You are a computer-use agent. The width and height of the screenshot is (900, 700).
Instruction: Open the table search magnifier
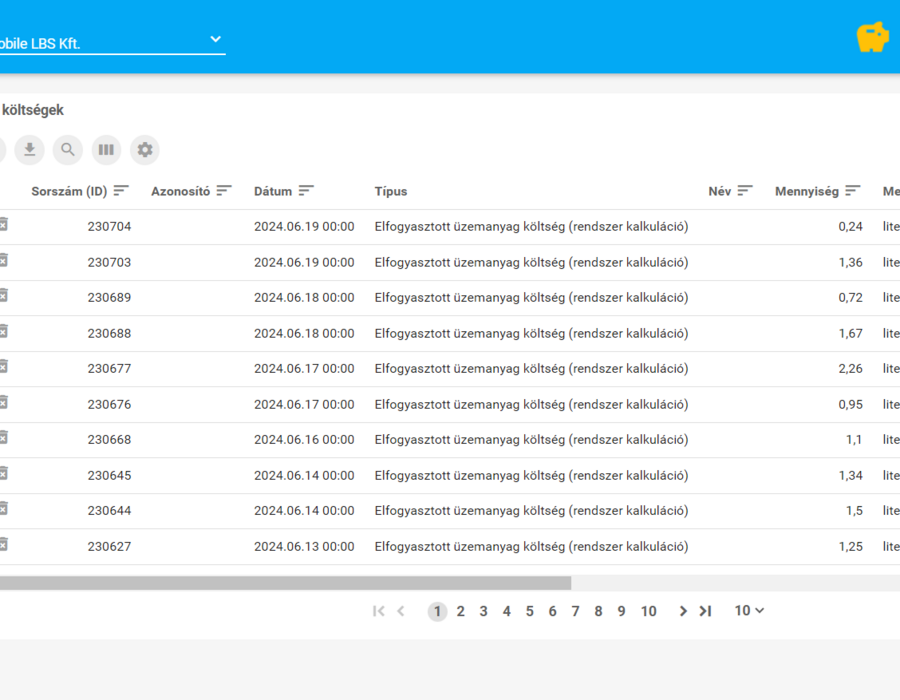point(68,150)
